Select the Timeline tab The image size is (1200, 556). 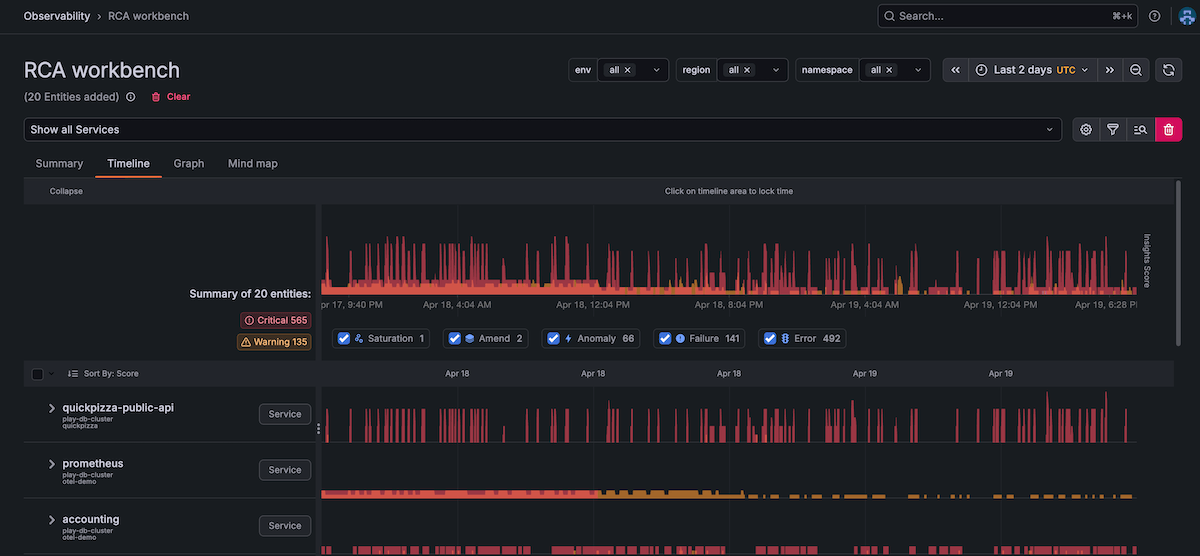coord(128,163)
